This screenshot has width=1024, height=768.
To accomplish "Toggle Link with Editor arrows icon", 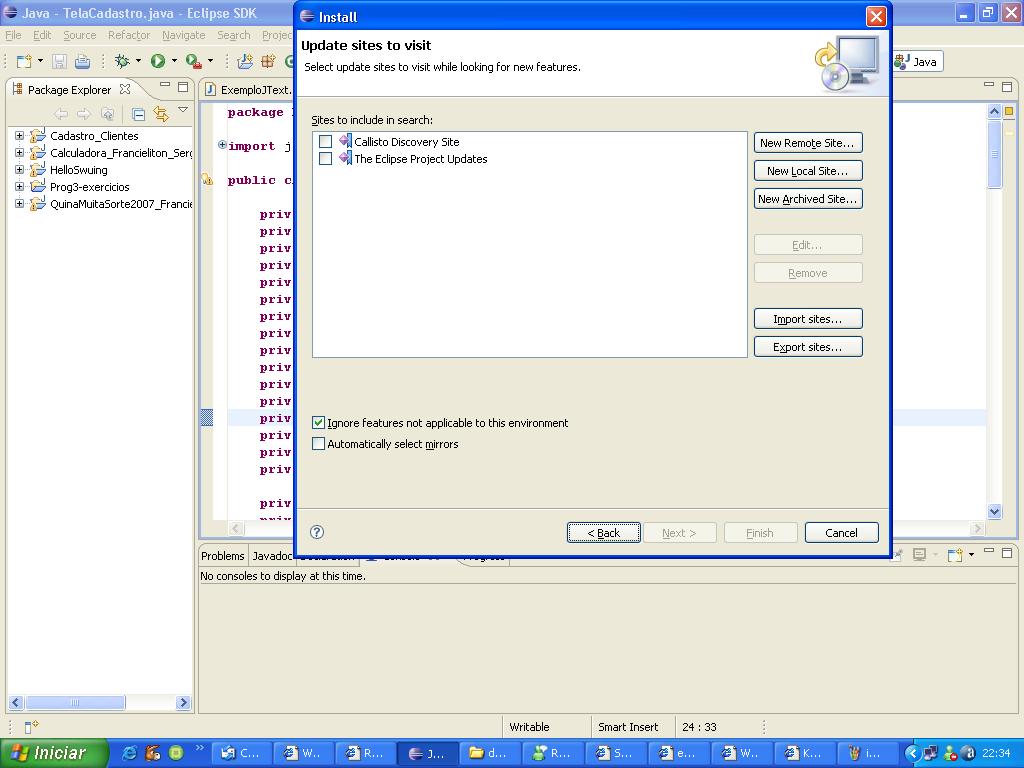I will [x=161, y=114].
